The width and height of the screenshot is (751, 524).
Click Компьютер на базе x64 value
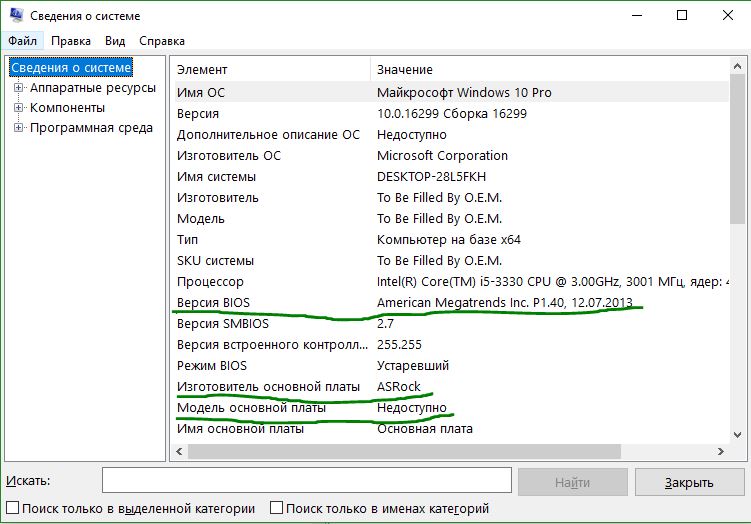[x=449, y=239]
